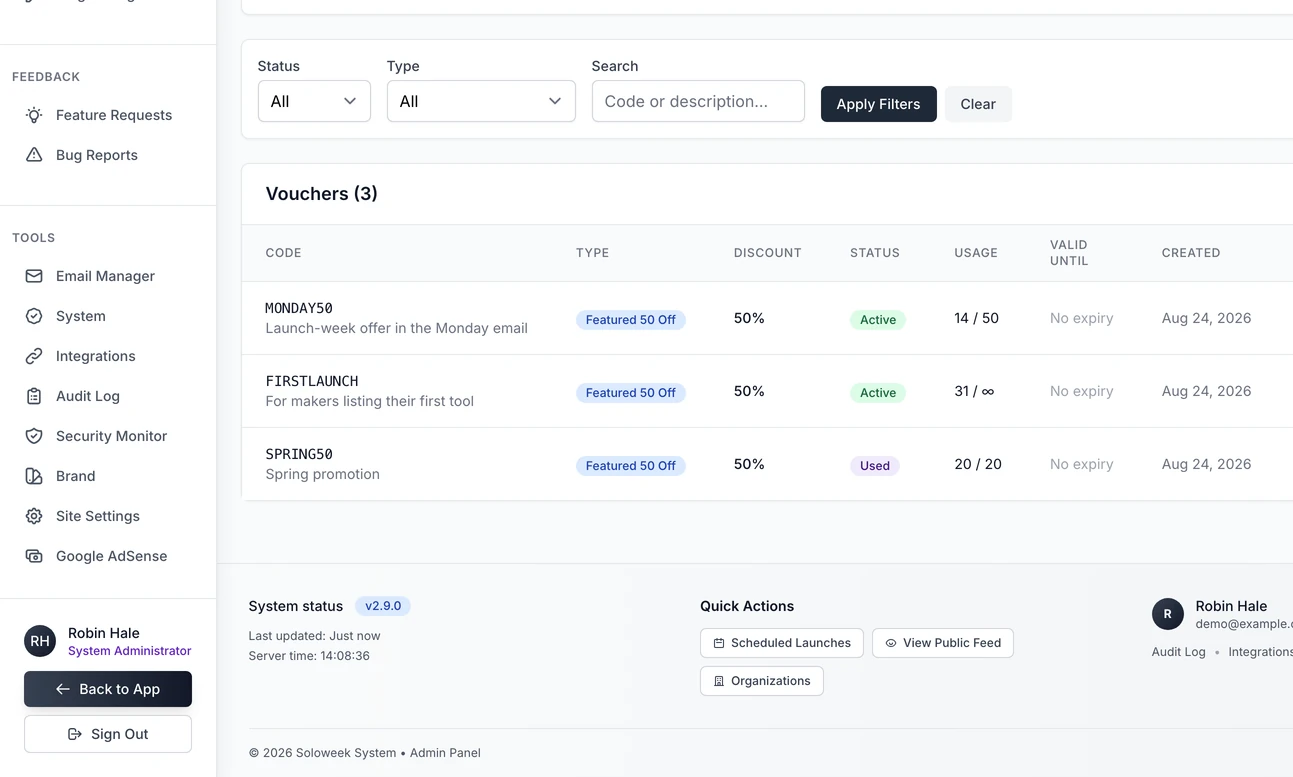Click the Security Monitor shield icon

(34, 436)
